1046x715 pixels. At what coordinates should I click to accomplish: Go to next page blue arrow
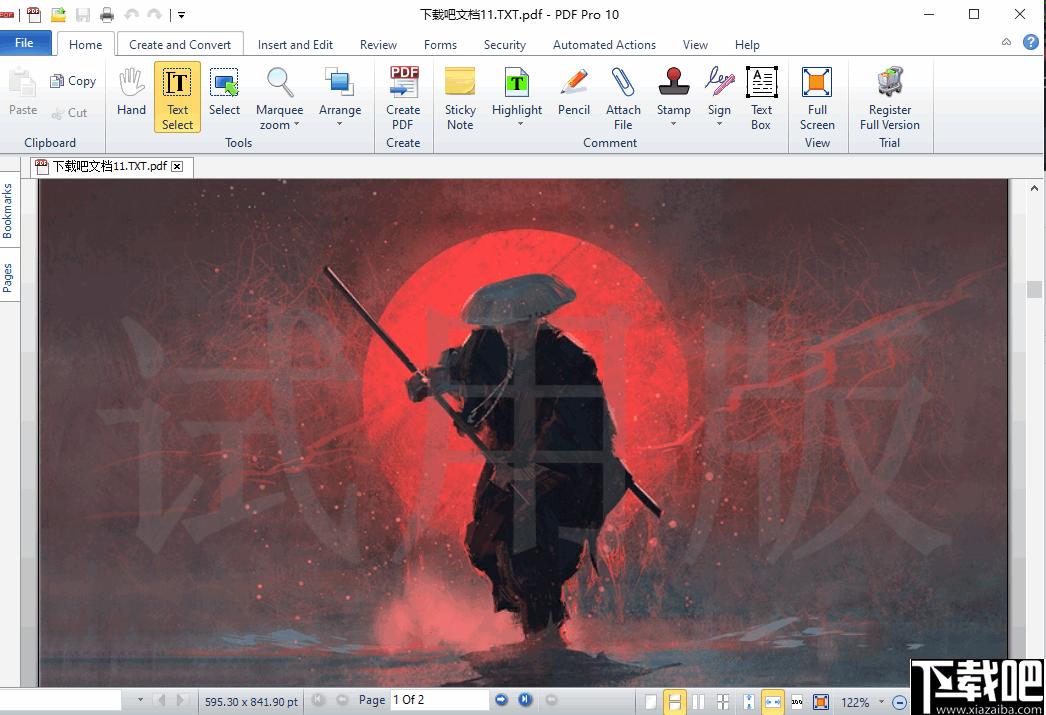click(502, 700)
